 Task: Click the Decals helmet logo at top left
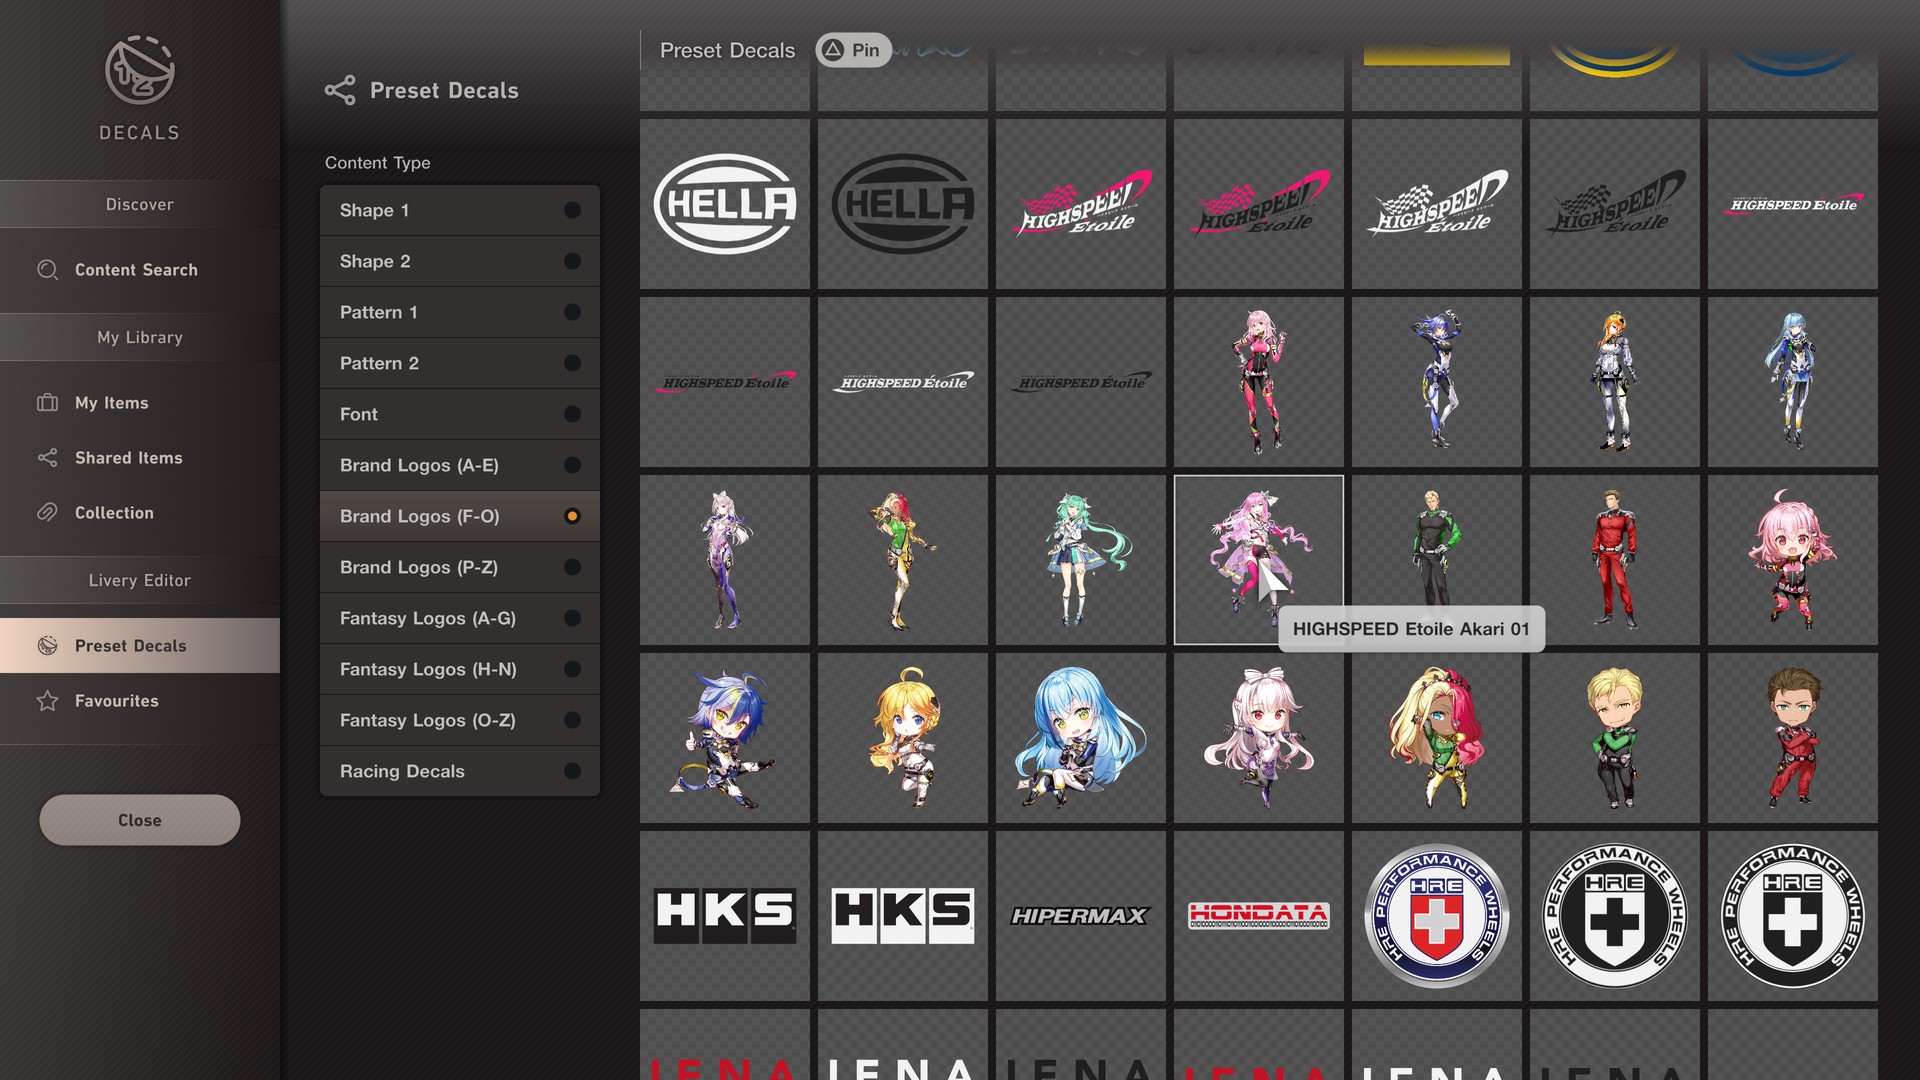tap(138, 72)
